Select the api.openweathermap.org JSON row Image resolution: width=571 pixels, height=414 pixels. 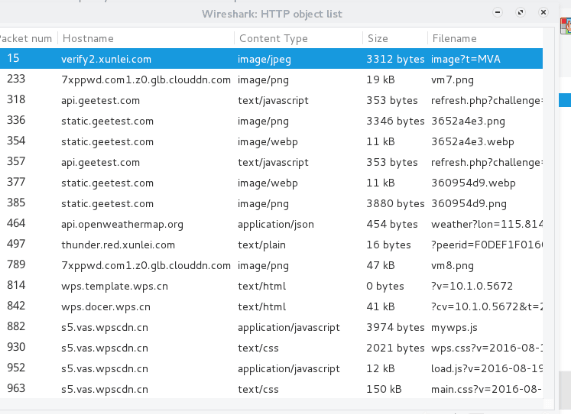pos(271,224)
